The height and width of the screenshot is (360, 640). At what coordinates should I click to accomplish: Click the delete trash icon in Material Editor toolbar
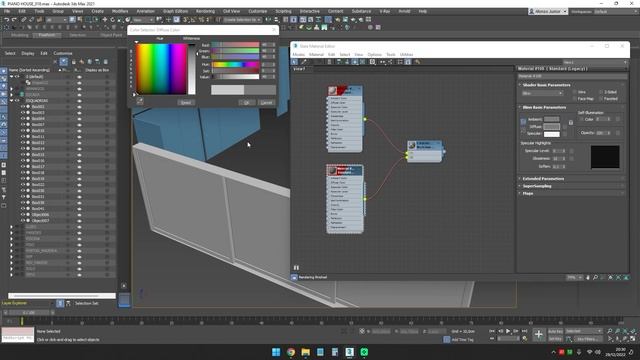(330, 62)
